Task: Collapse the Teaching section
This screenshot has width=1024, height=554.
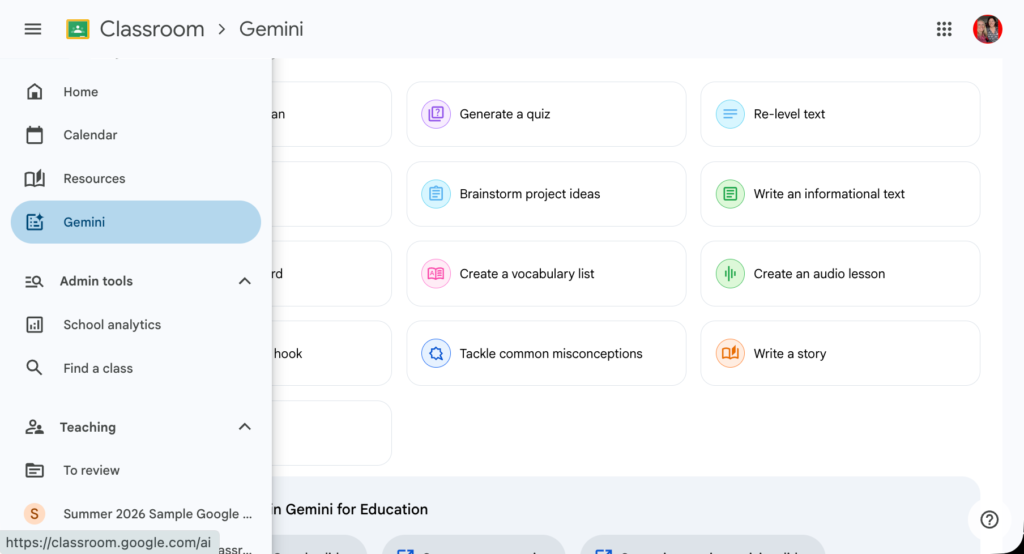Action: point(245,427)
